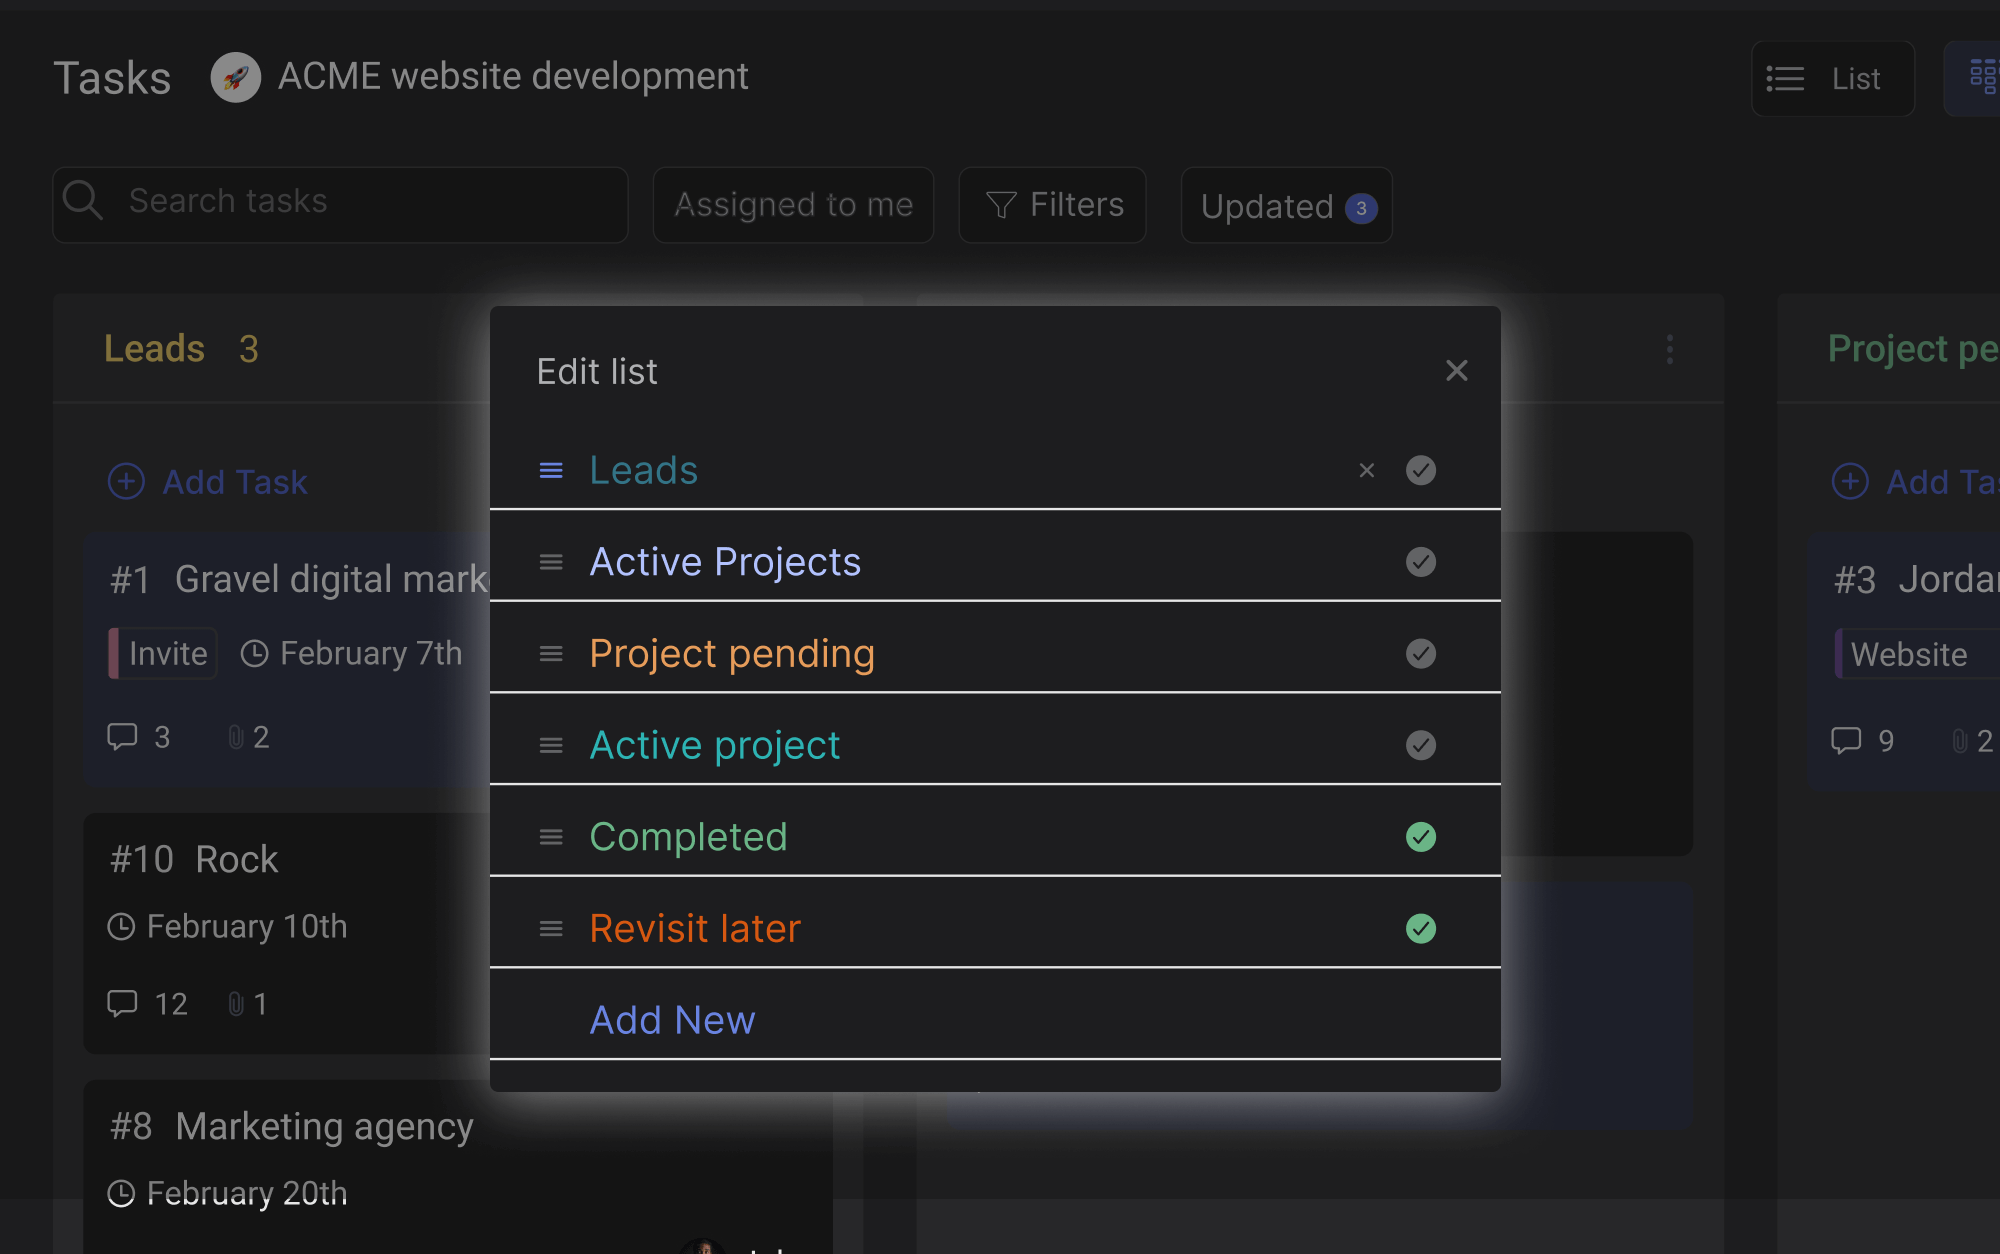
Task: Click Assigned to me filter button
Action: [x=793, y=205]
